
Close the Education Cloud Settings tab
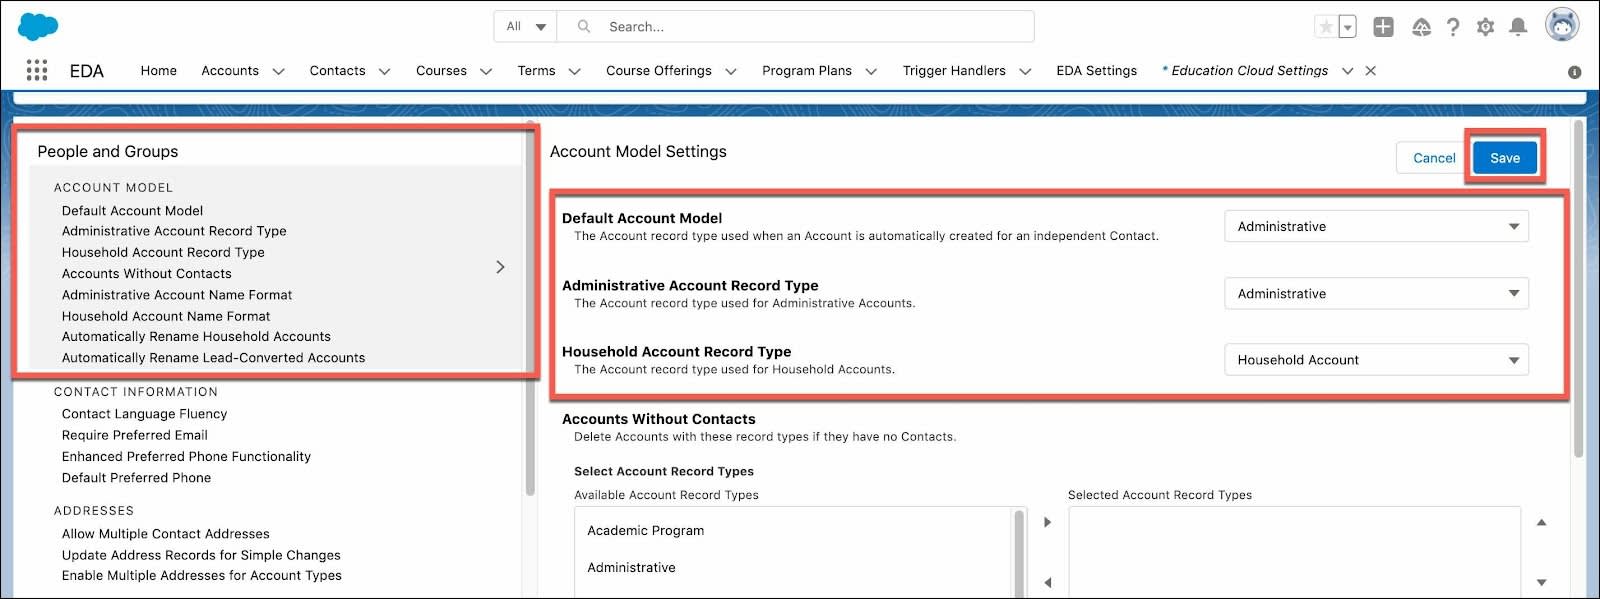point(1371,71)
